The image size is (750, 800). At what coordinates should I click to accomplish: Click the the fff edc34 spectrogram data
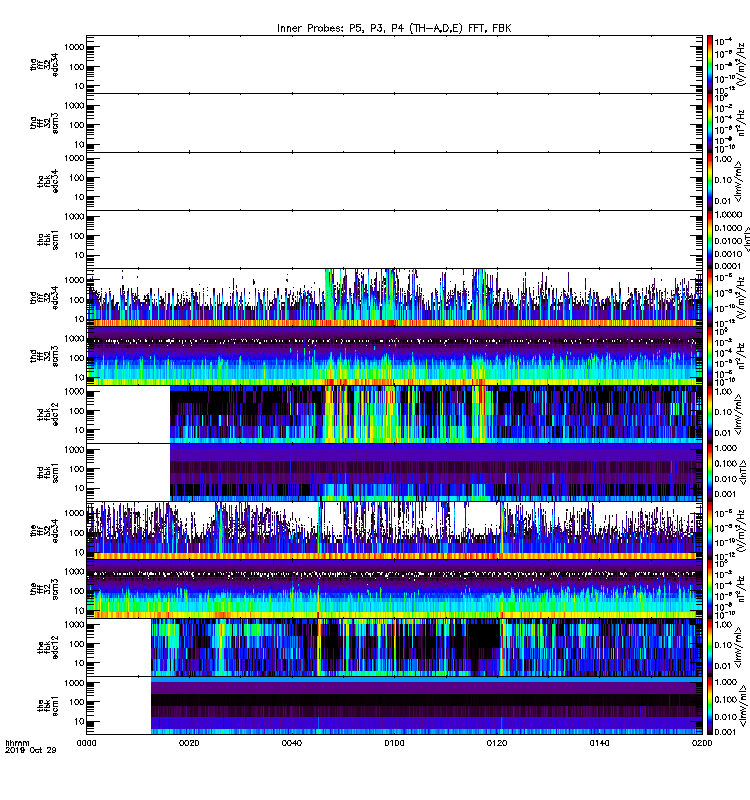coord(394,531)
